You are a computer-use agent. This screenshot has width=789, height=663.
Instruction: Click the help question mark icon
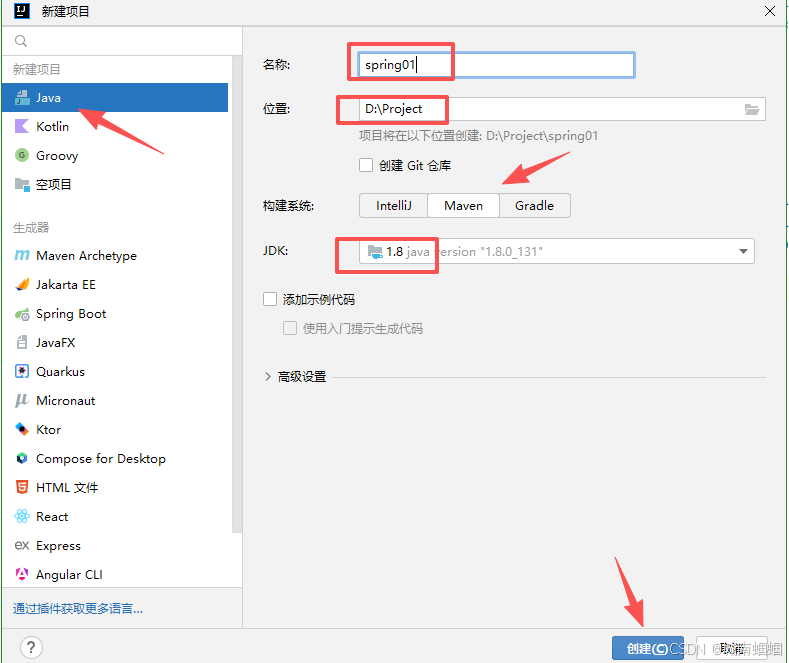point(32,647)
